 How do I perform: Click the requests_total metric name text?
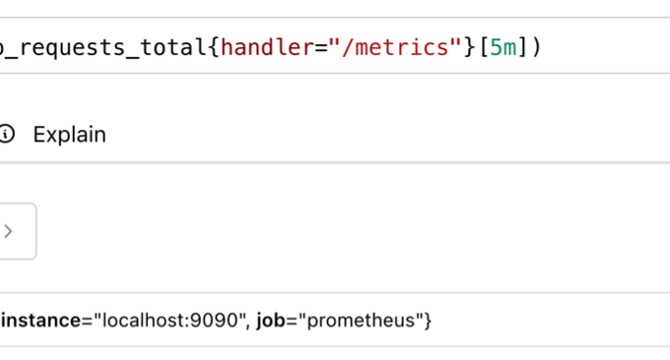tap(103, 48)
